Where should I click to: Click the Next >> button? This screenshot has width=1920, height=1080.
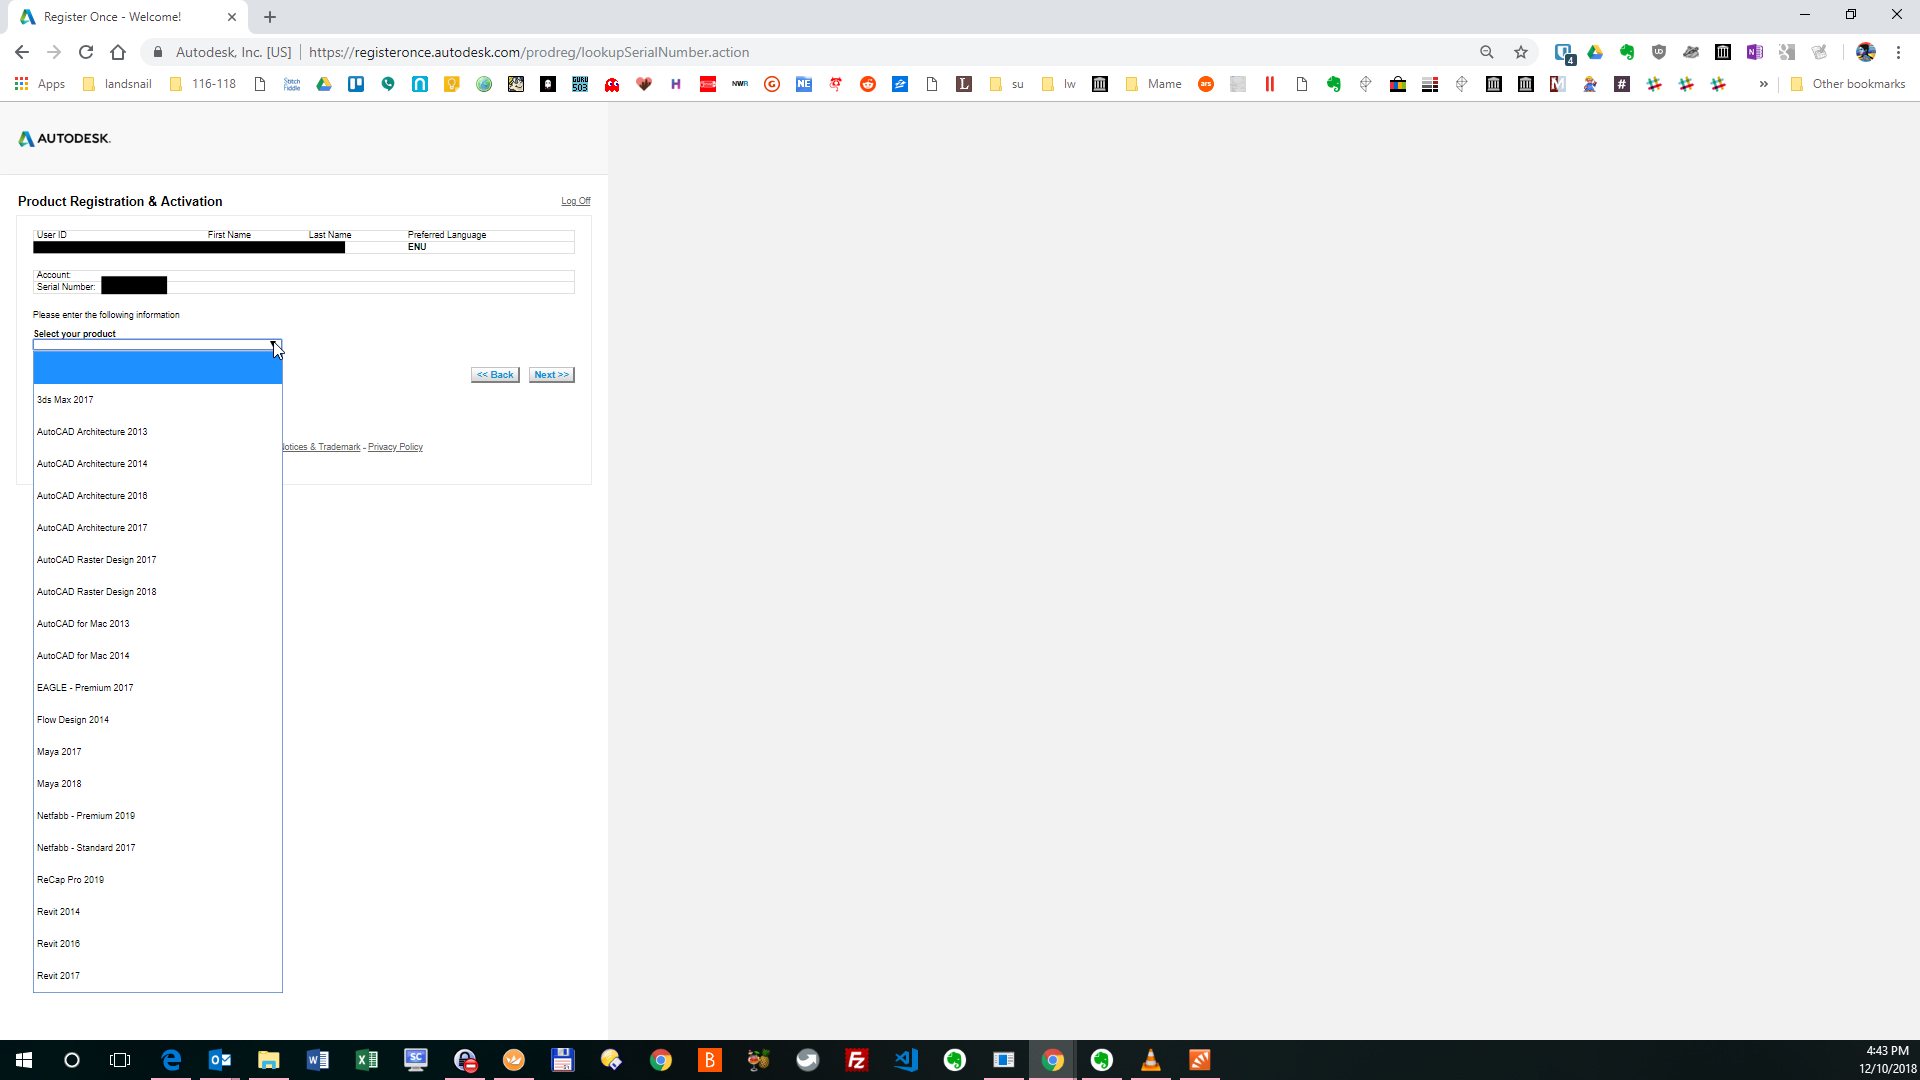click(x=551, y=375)
